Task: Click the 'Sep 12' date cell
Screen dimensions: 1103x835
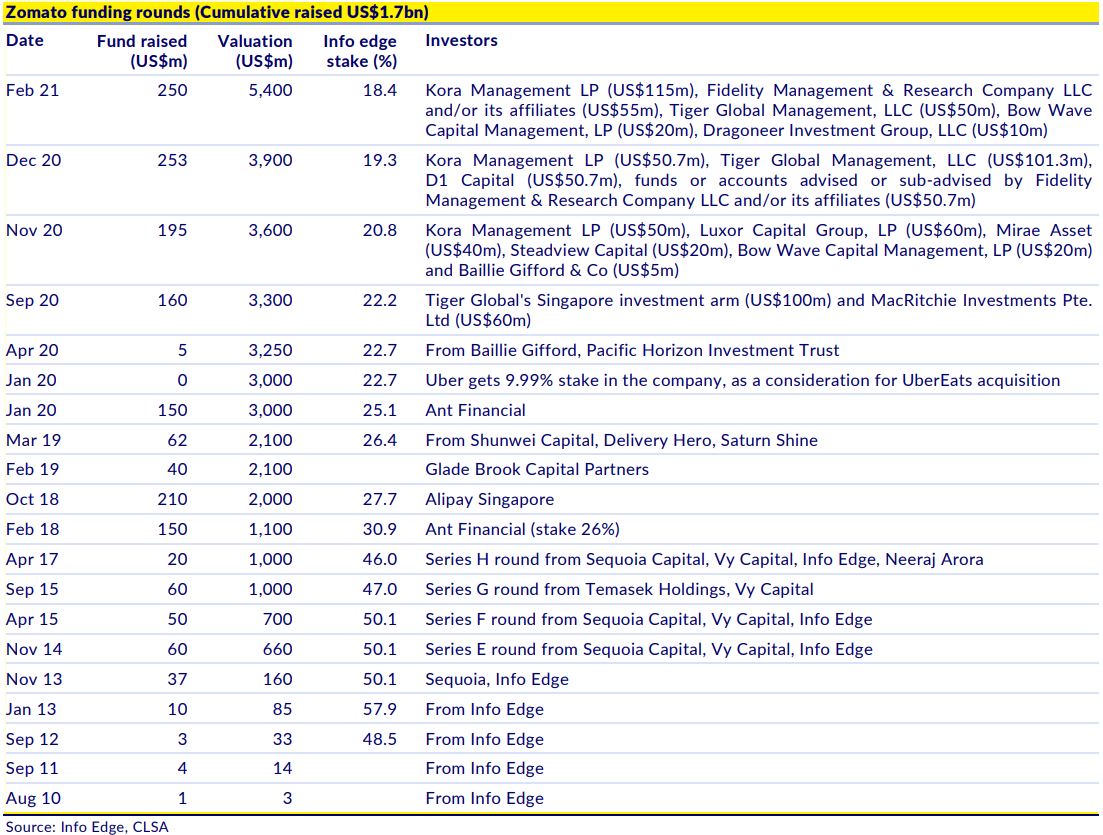Action: coord(32,739)
